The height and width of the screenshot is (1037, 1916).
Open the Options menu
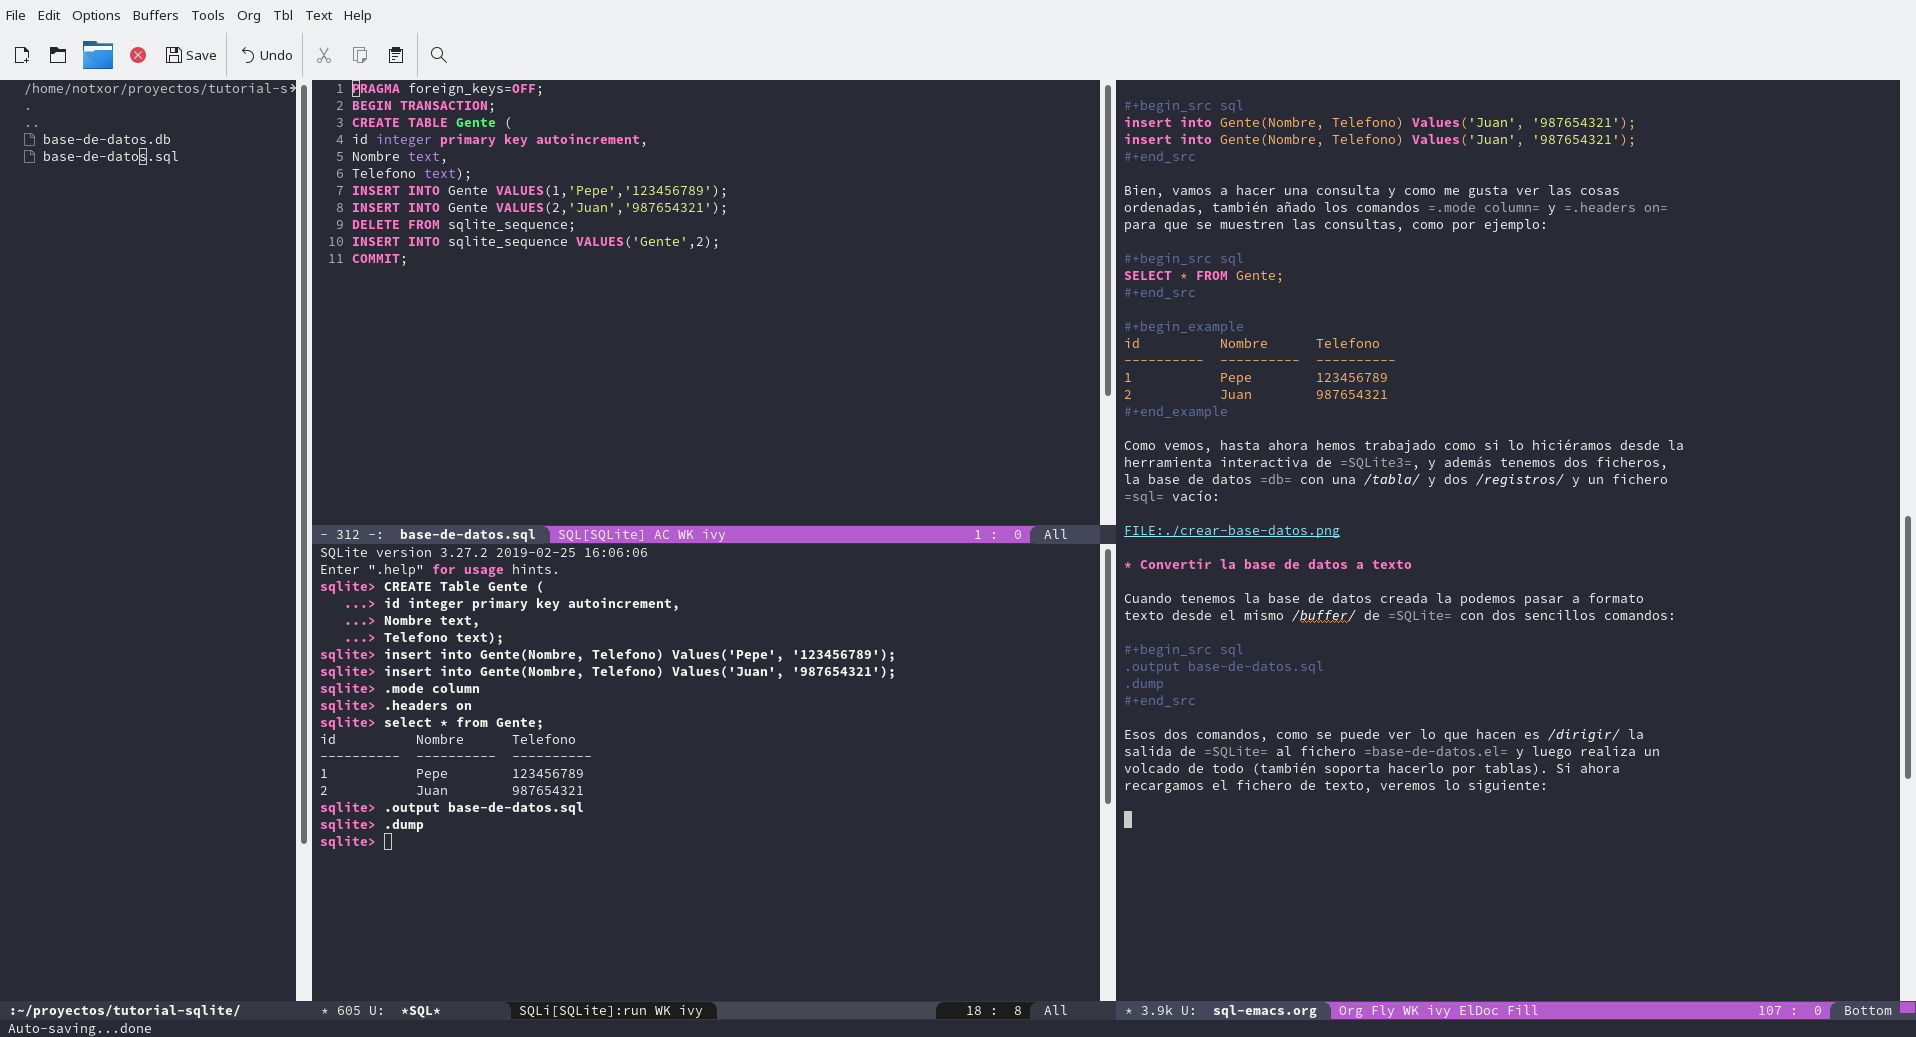click(96, 15)
